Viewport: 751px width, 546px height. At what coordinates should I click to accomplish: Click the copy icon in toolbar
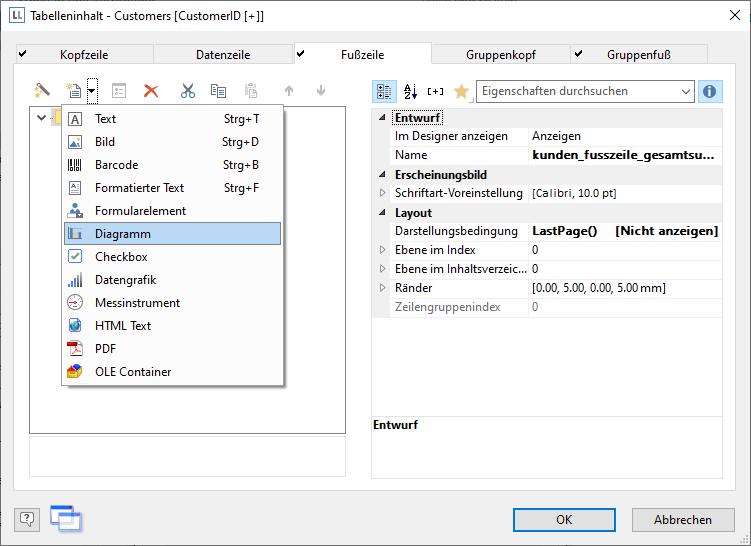(x=218, y=91)
